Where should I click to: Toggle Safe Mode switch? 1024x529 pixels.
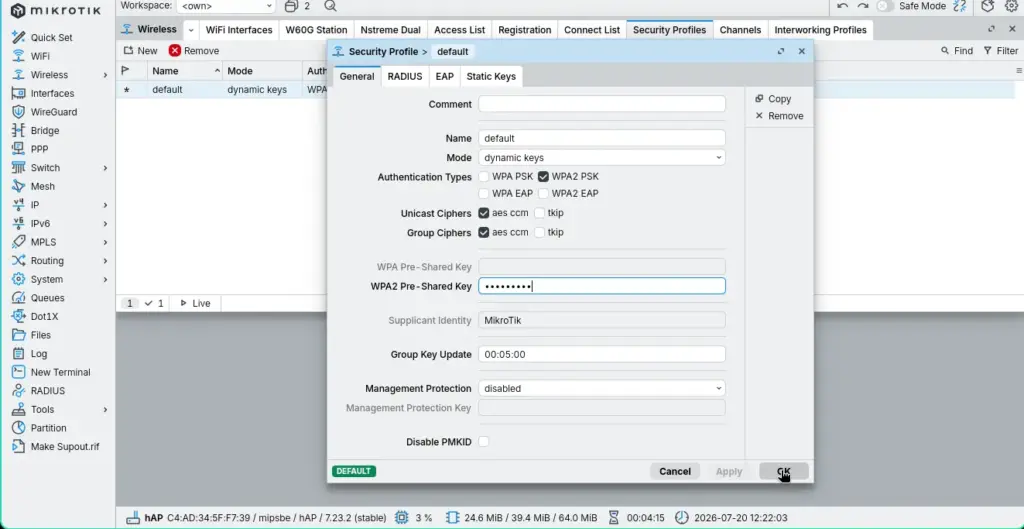(x=885, y=6)
